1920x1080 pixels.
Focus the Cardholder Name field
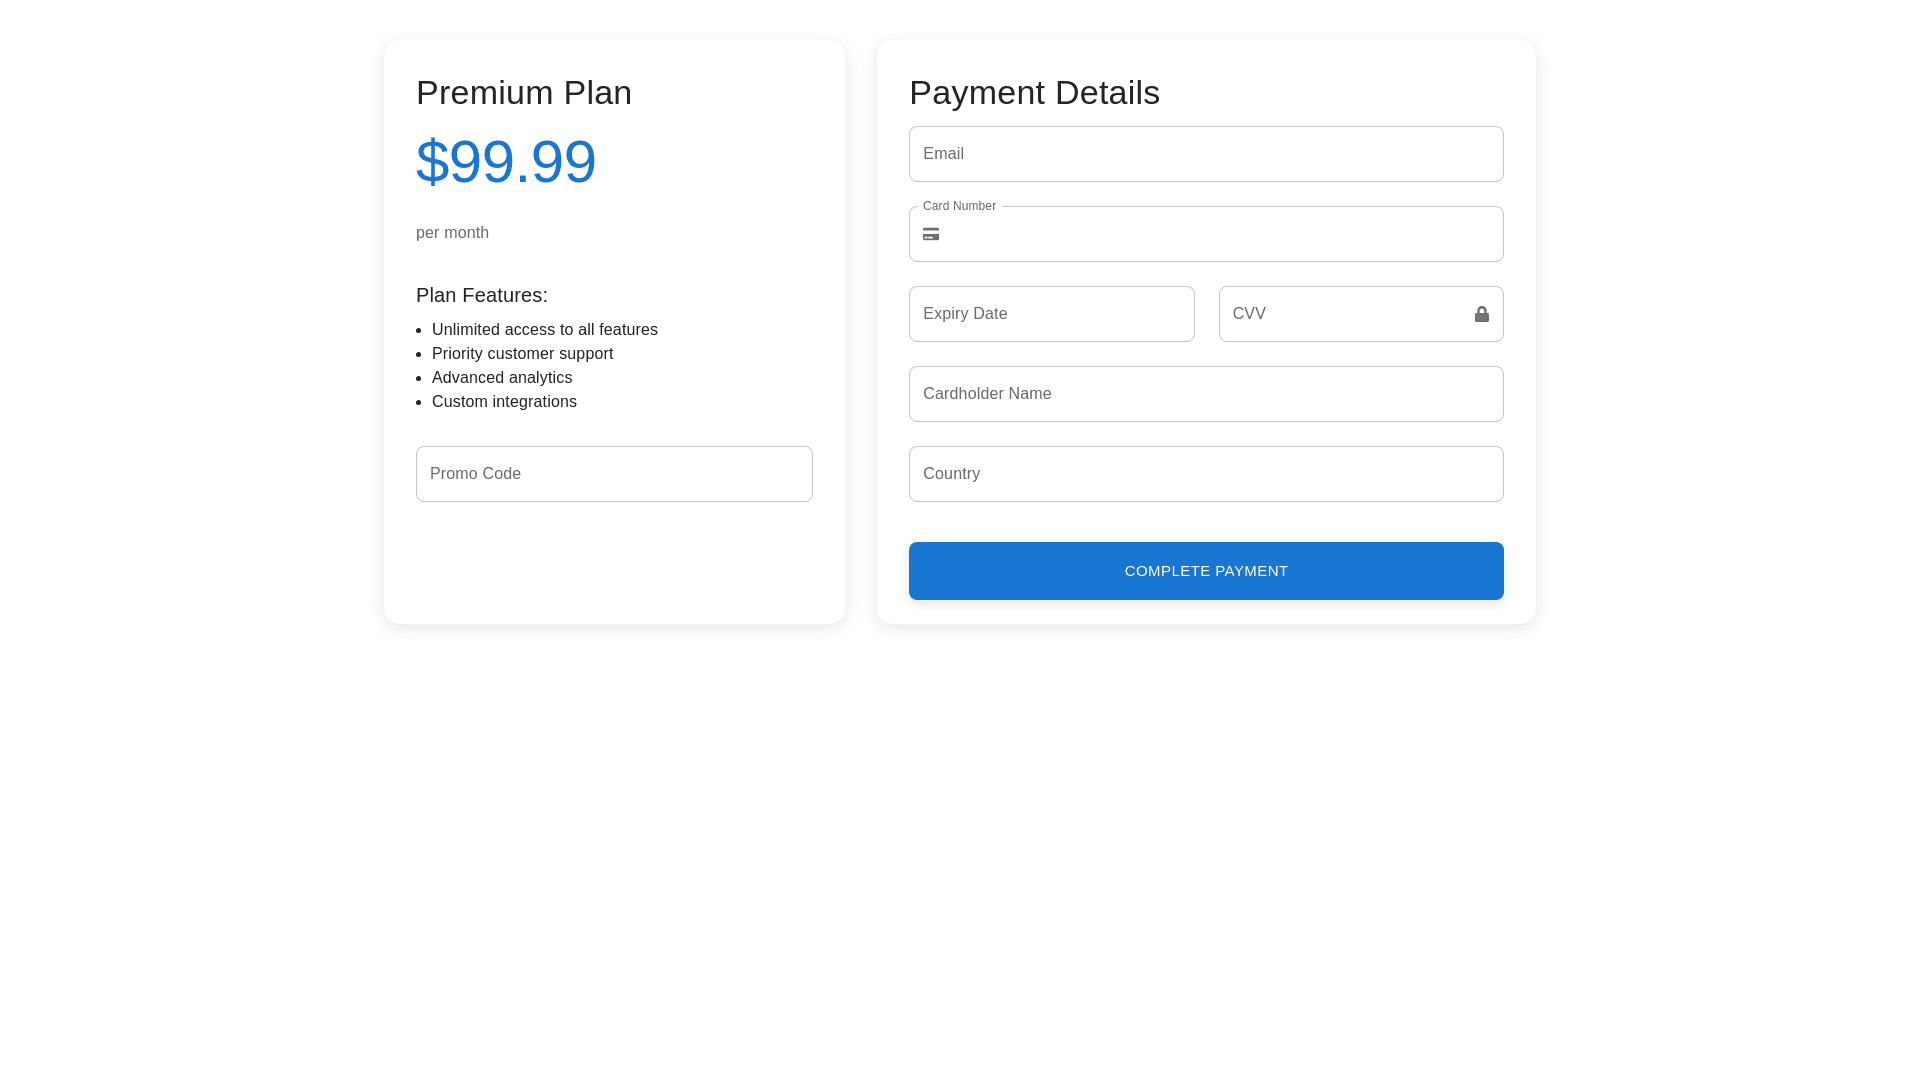(1206, 394)
